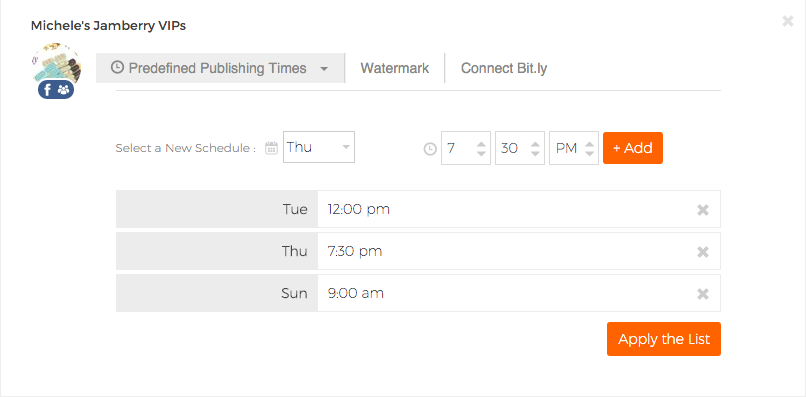The width and height of the screenshot is (806, 397).
Task: Remove the Tue 12:00 pm schedule entry
Action: click(x=703, y=210)
